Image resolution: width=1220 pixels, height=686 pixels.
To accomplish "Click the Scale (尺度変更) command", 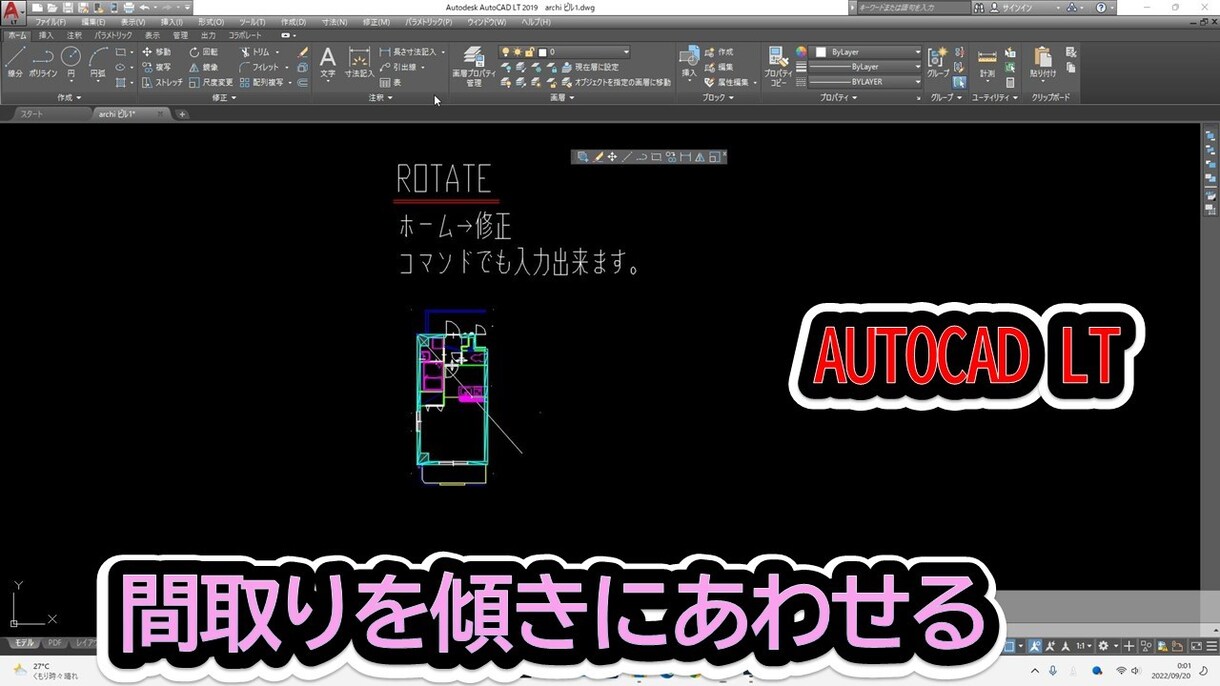I will pos(211,82).
